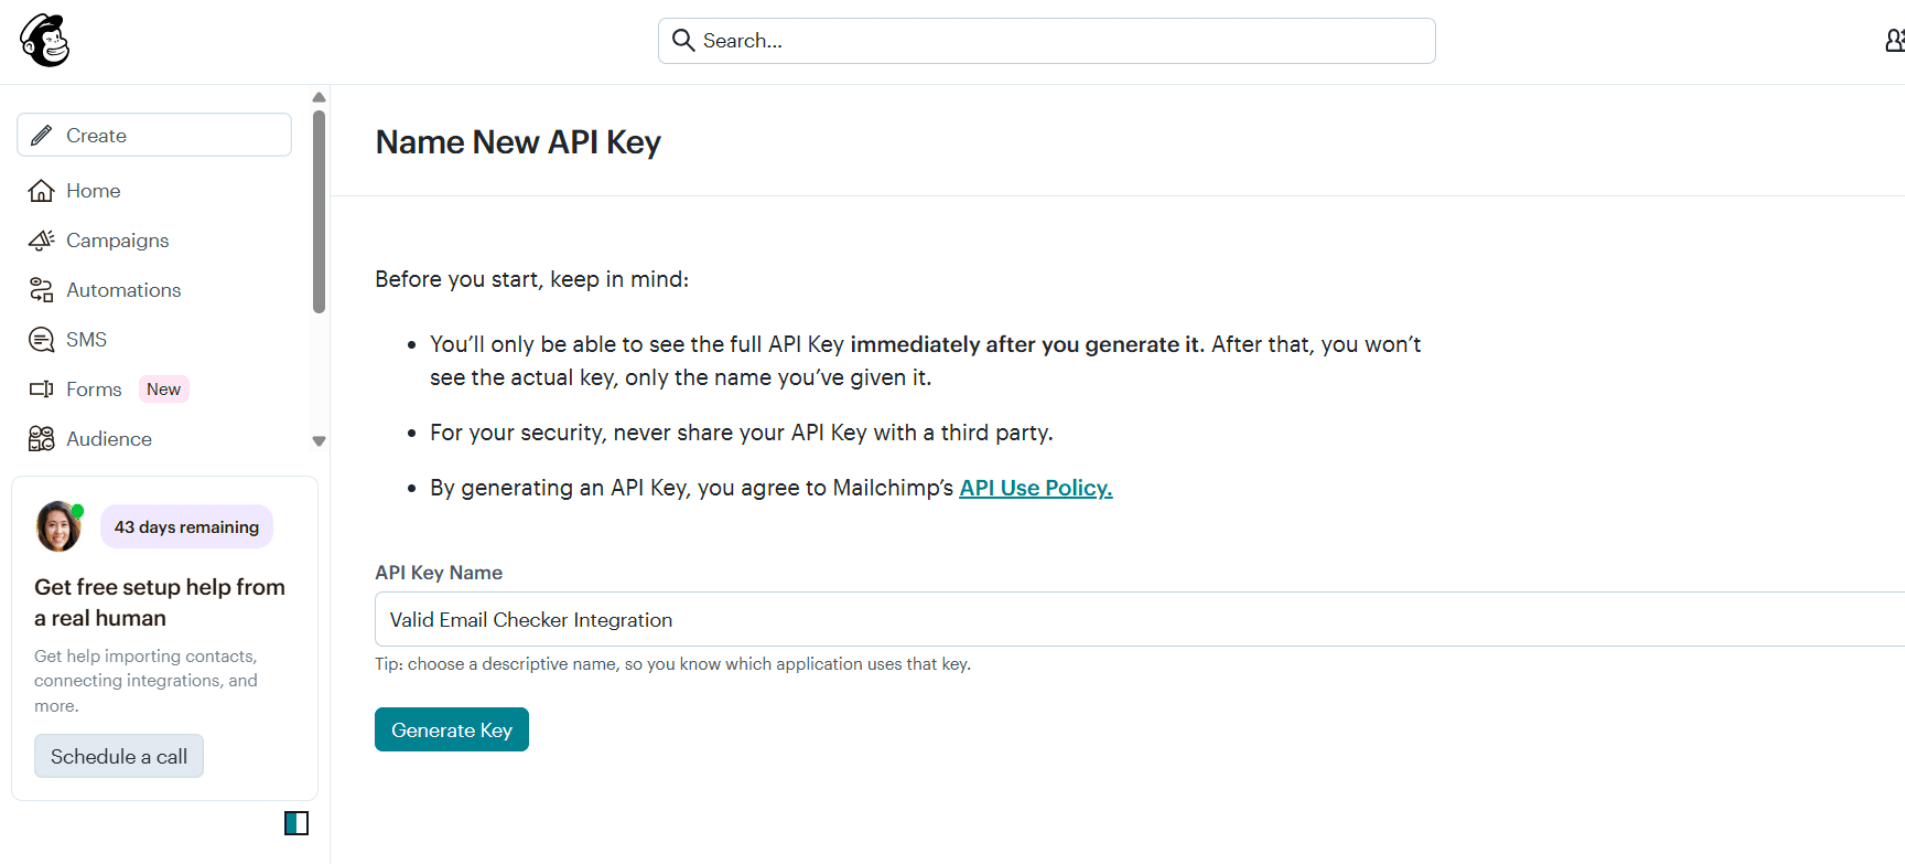Click the support agent avatar photo
The image size is (1905, 864).
pyautogui.click(x=58, y=527)
